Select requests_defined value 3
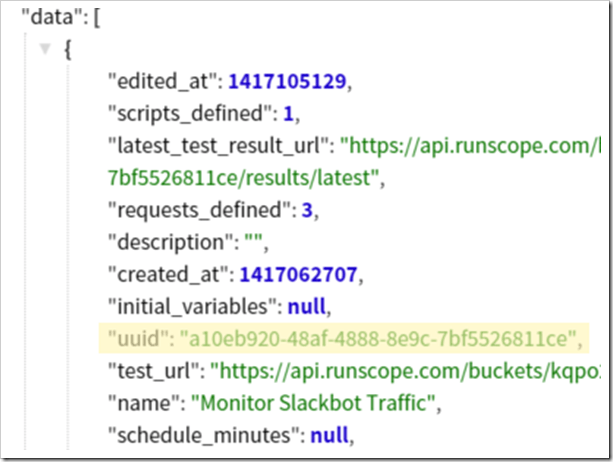613x462 pixels. click(307, 210)
